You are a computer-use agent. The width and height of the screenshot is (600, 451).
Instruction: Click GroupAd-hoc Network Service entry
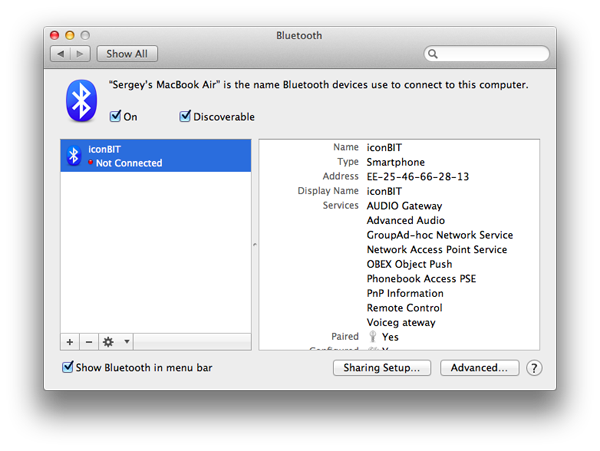click(440, 235)
